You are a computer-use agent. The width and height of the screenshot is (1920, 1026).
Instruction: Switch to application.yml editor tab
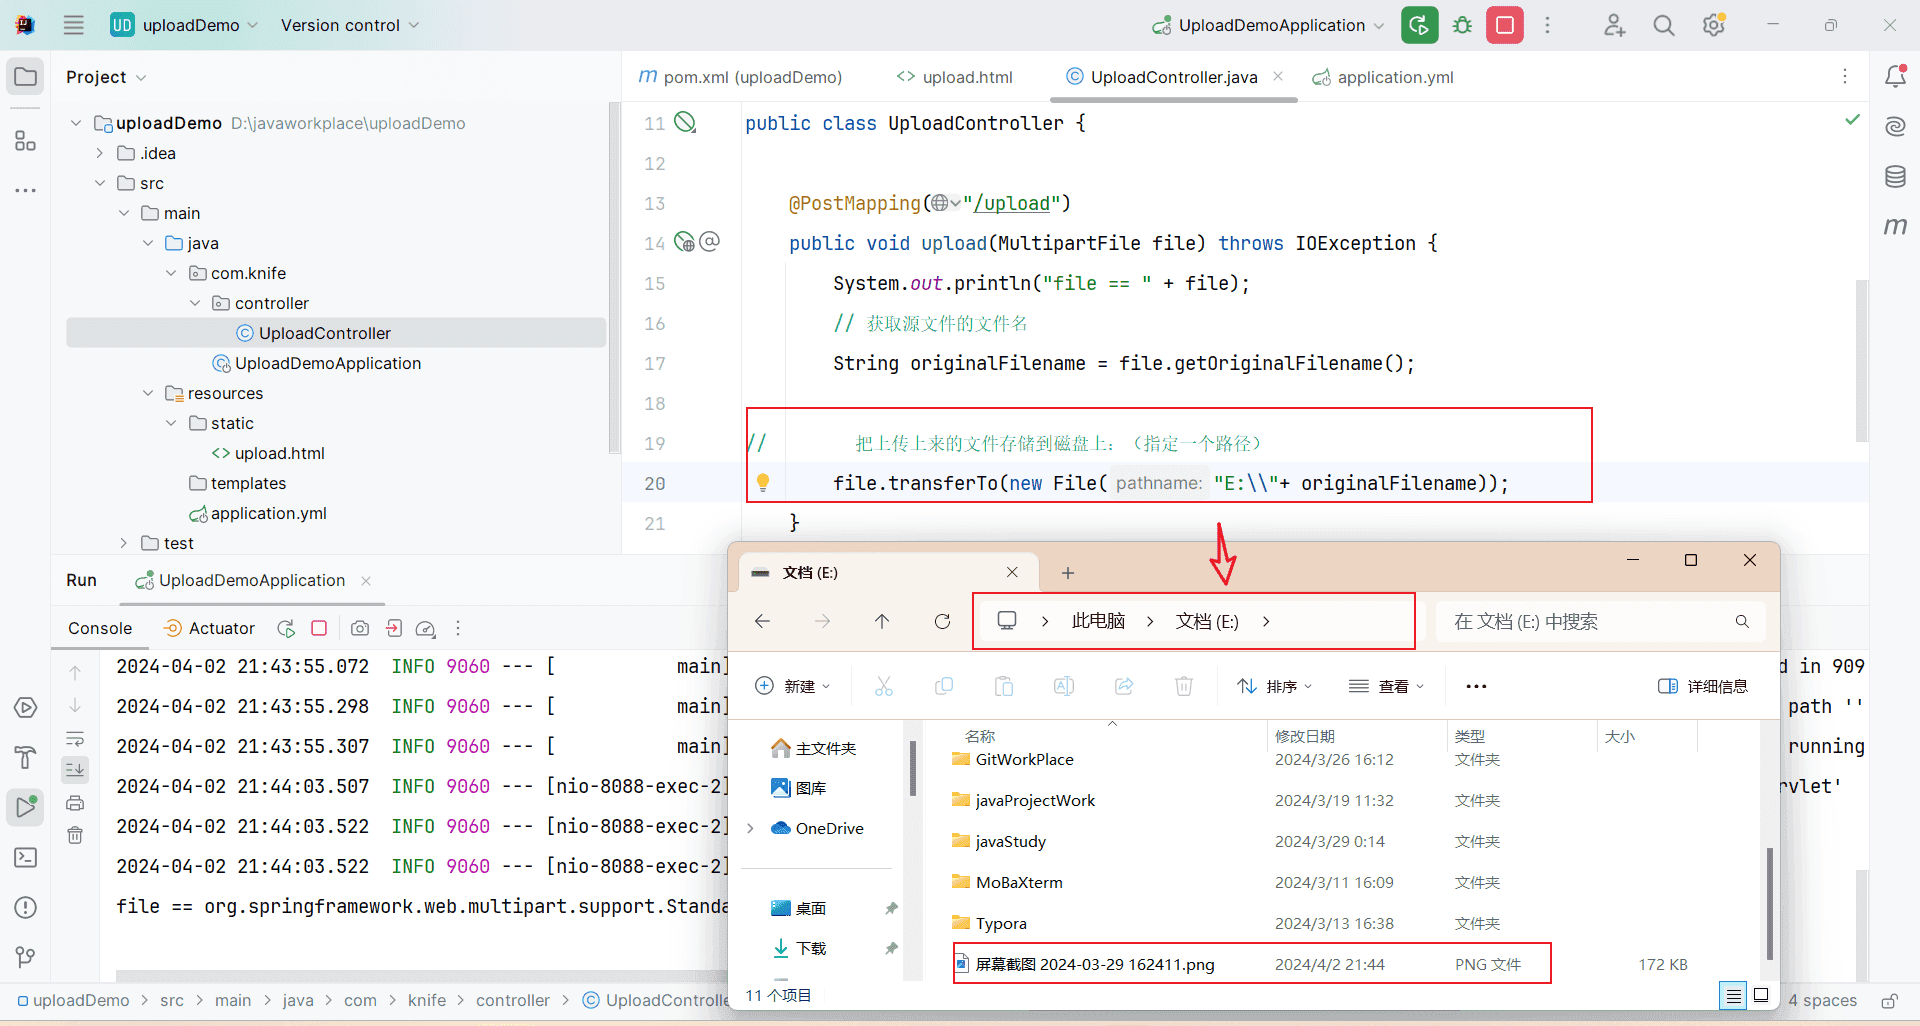[1383, 77]
